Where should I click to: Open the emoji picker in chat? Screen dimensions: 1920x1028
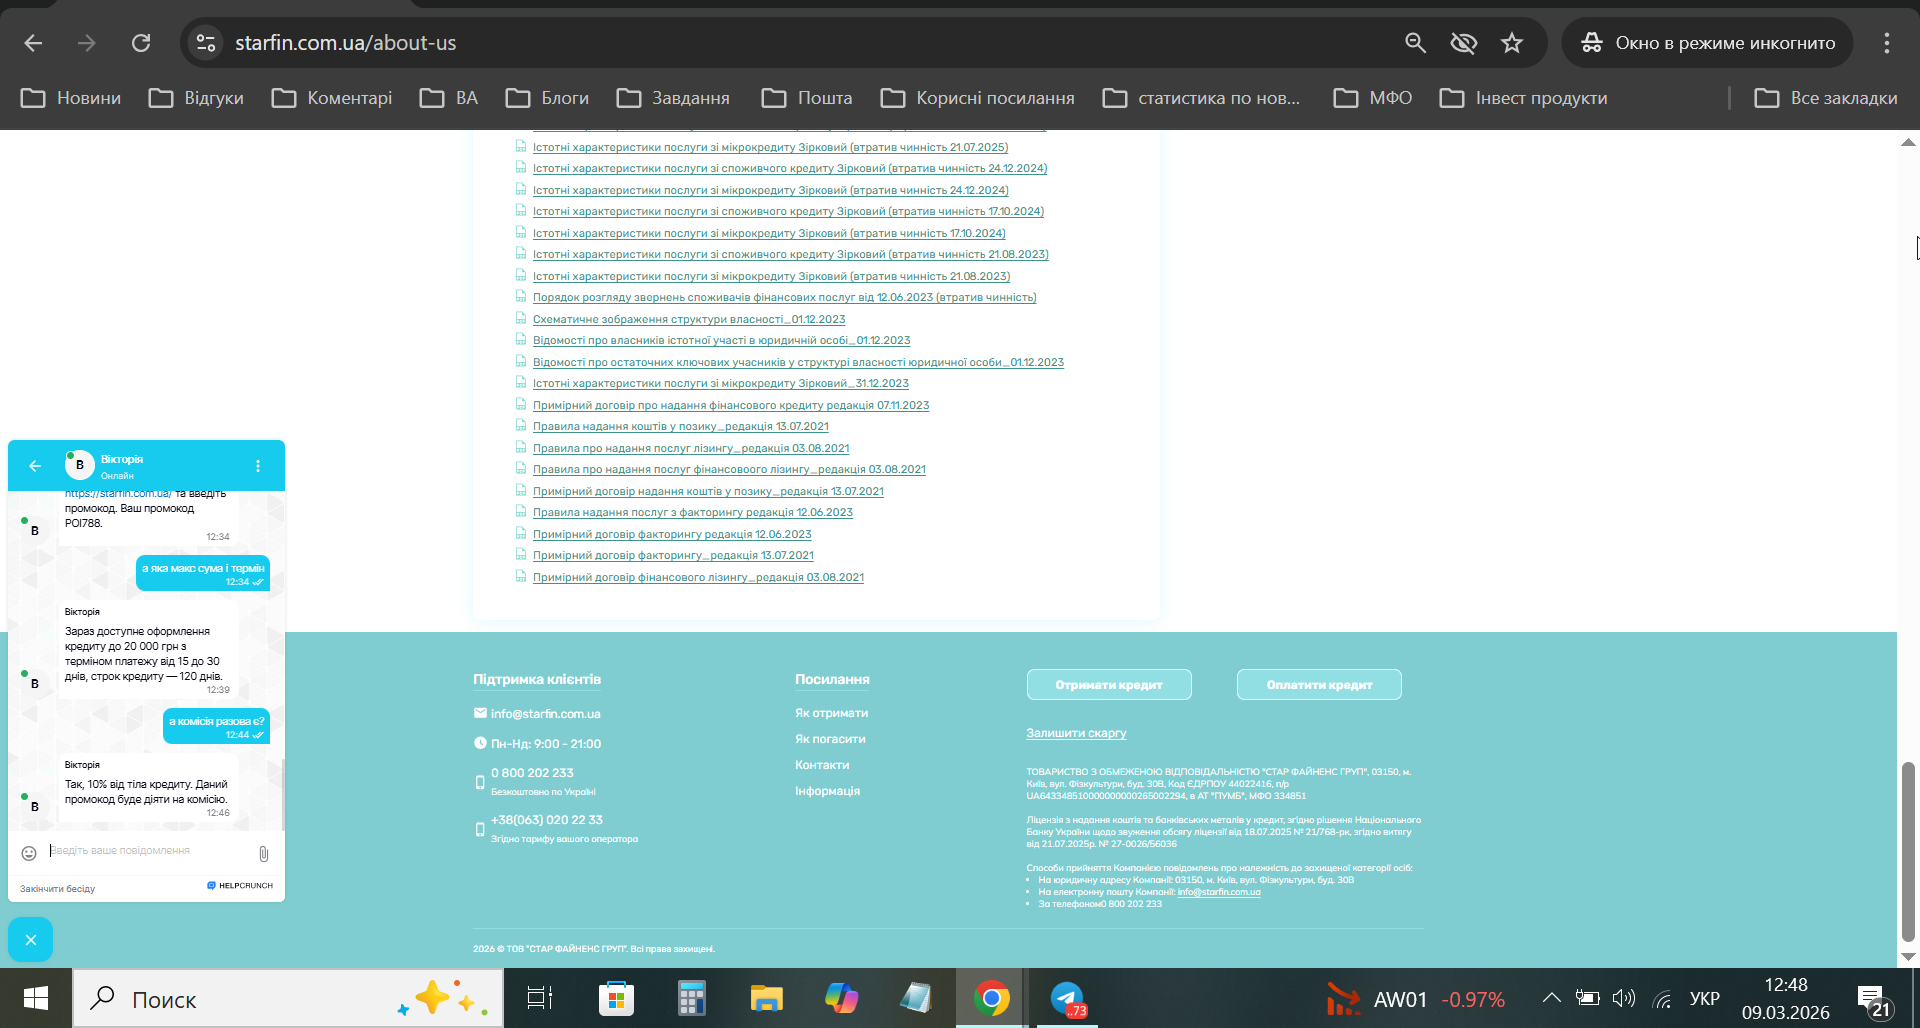click(29, 853)
